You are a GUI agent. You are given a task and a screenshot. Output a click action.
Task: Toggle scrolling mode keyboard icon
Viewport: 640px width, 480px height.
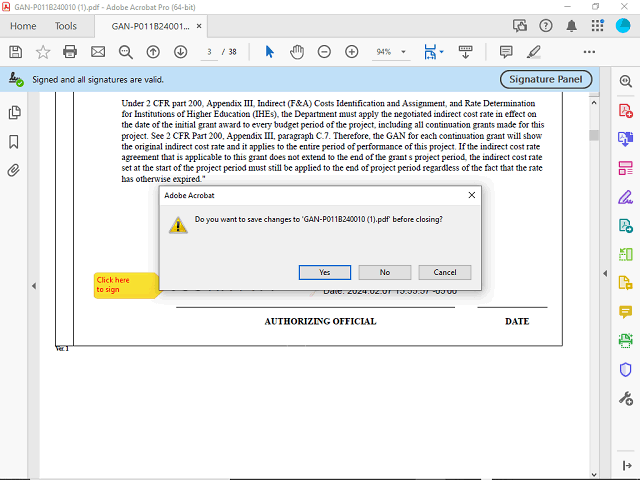(x=465, y=52)
